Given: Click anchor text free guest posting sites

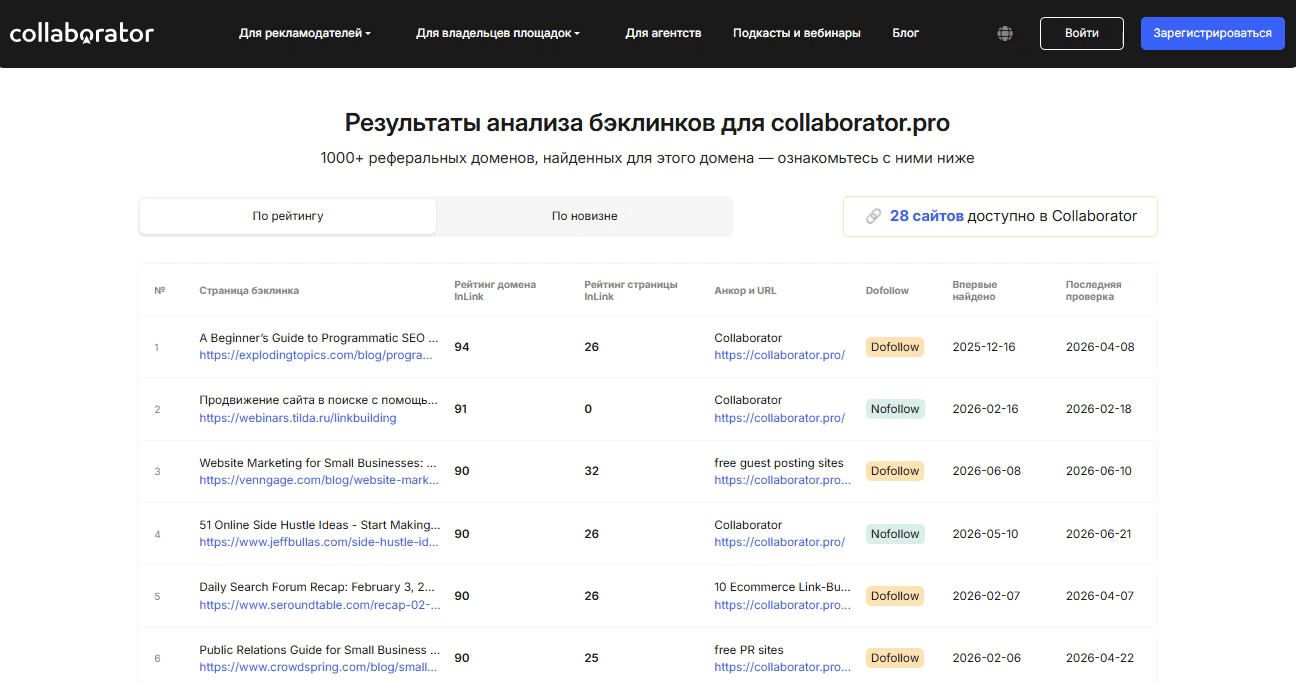Looking at the screenshot, I should (779, 463).
